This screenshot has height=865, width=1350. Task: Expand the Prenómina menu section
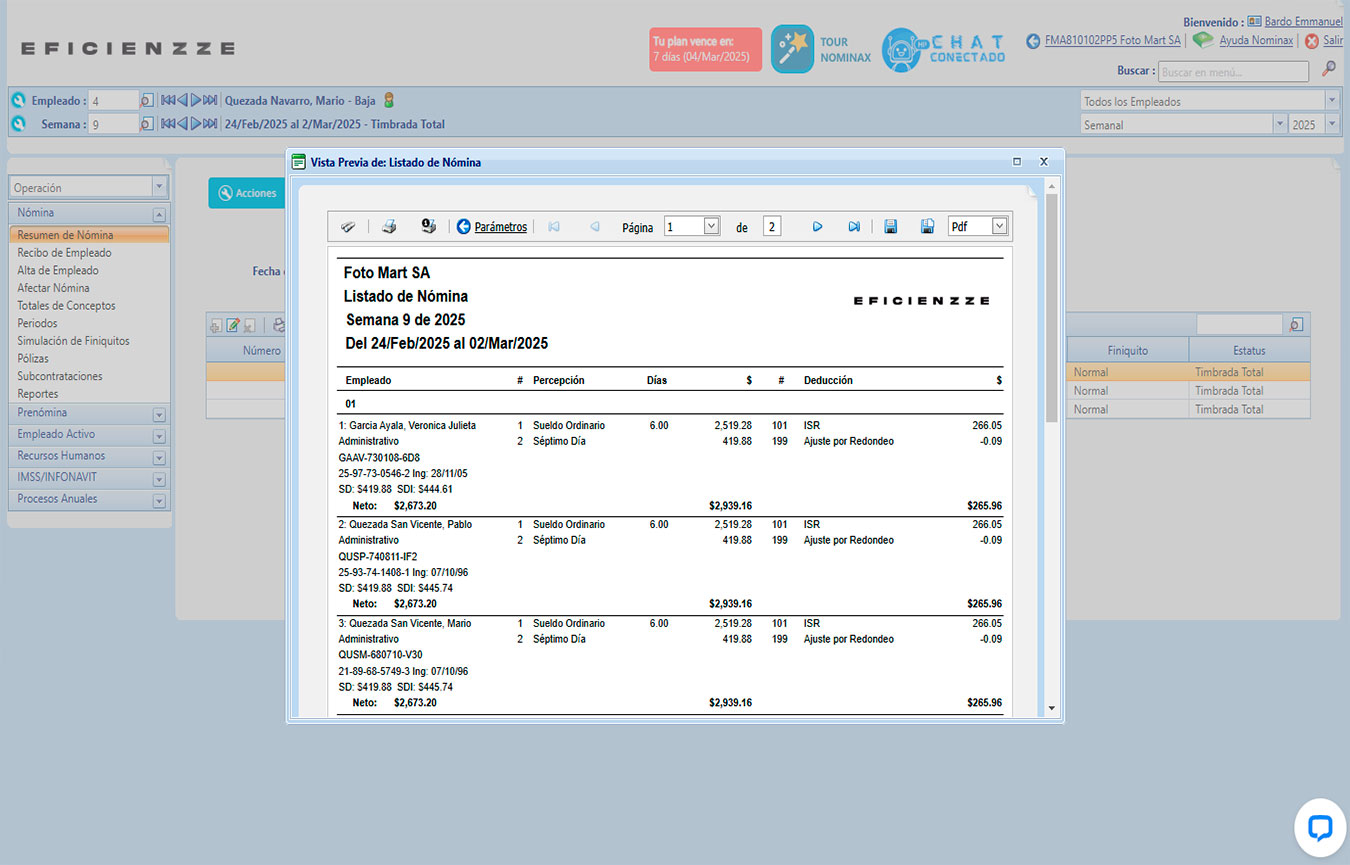pyautogui.click(x=159, y=413)
